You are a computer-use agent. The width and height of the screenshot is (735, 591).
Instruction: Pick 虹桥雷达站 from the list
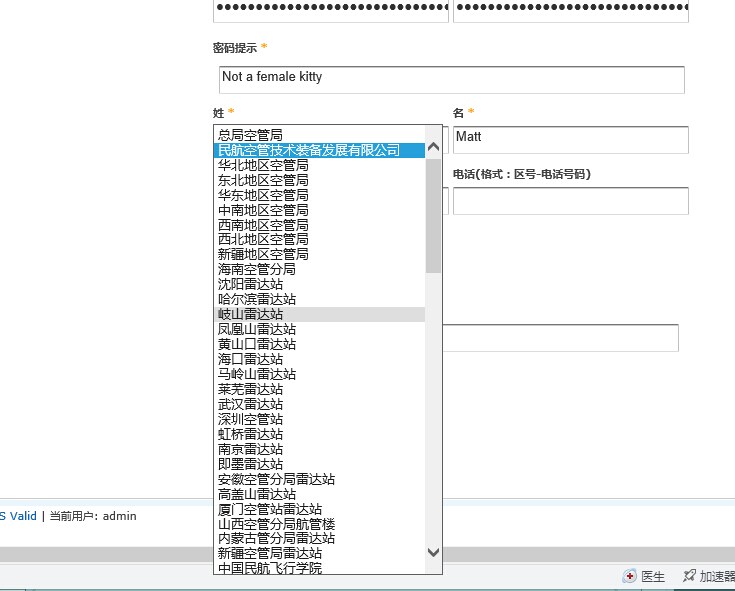tap(319, 434)
